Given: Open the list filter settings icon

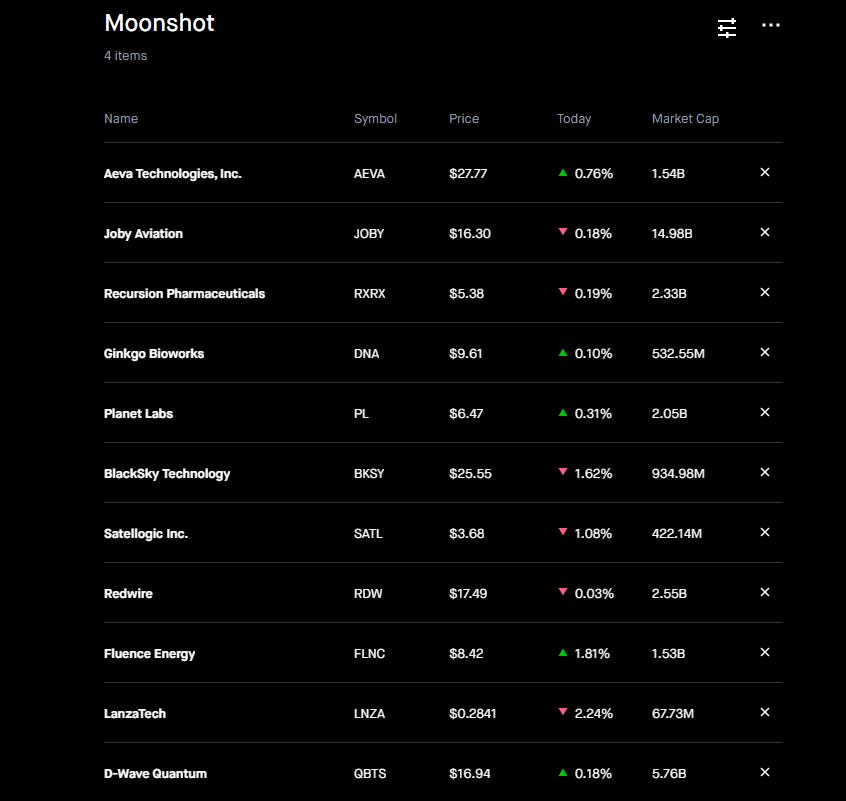Looking at the screenshot, I should 727,28.
